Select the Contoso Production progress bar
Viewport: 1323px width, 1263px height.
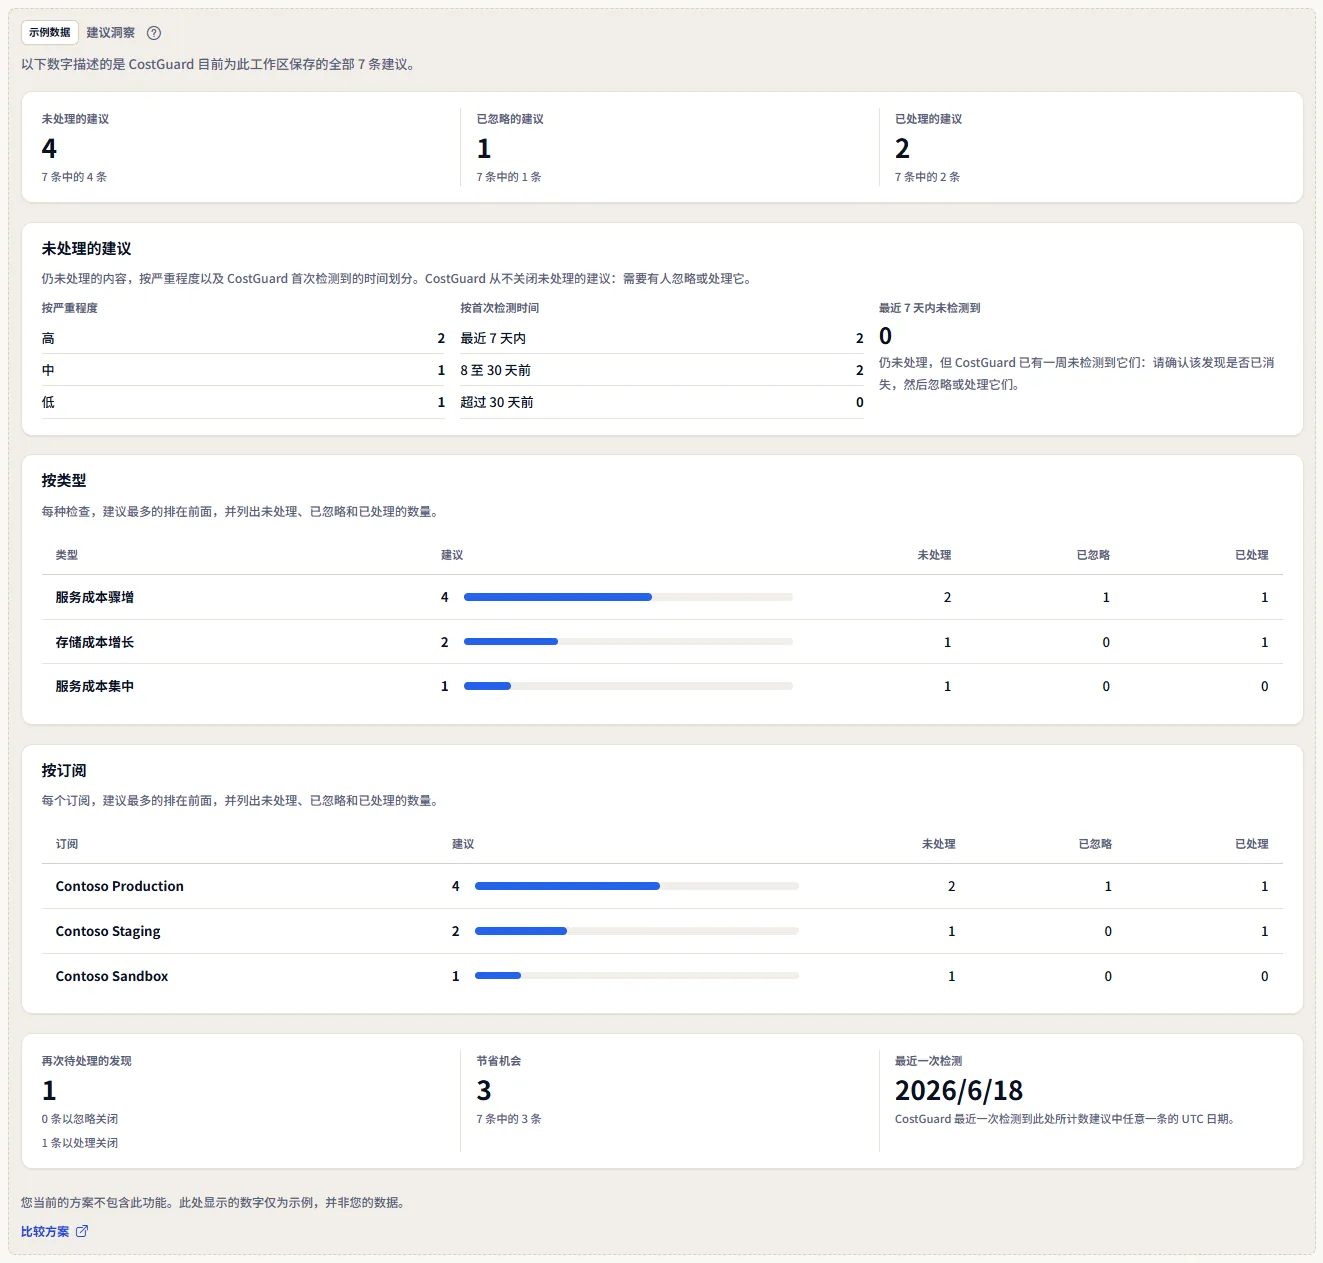637,886
